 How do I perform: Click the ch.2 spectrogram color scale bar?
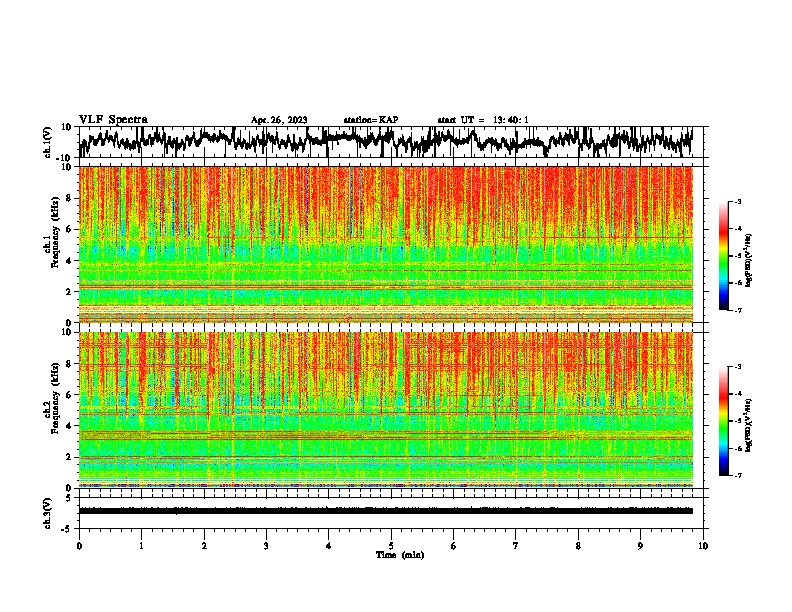point(723,421)
